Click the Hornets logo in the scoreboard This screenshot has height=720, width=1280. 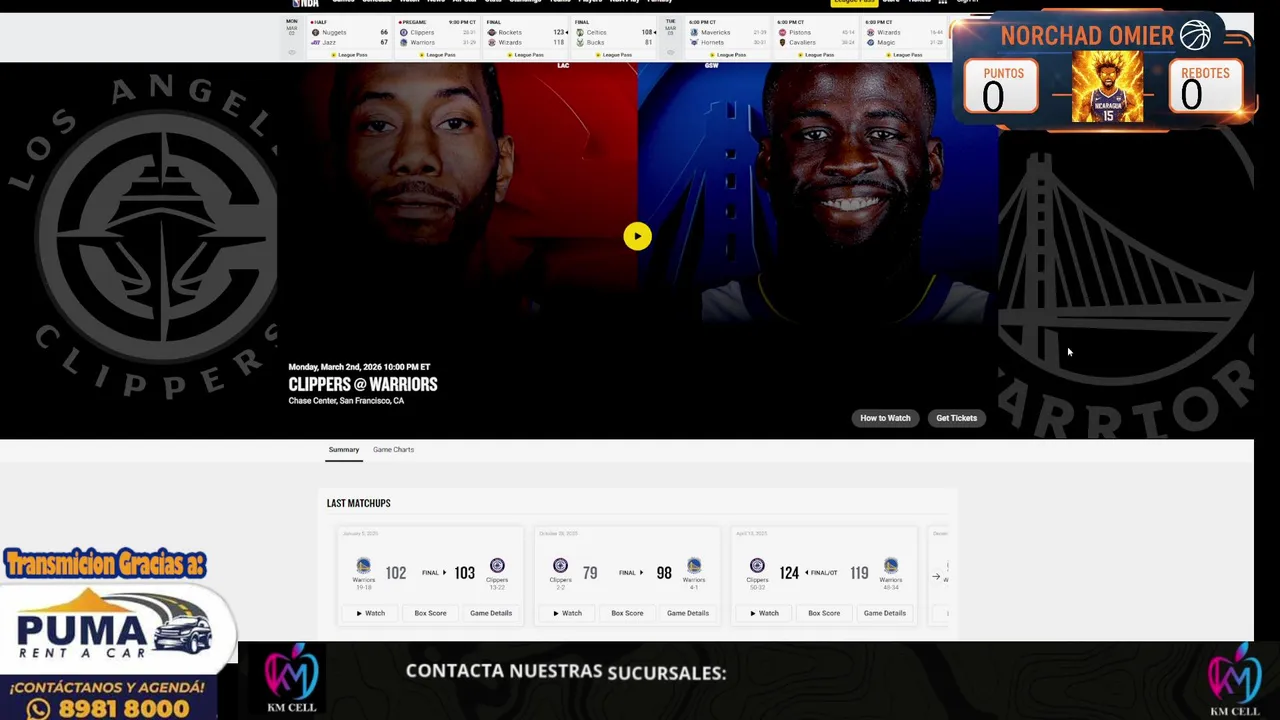pos(694,43)
